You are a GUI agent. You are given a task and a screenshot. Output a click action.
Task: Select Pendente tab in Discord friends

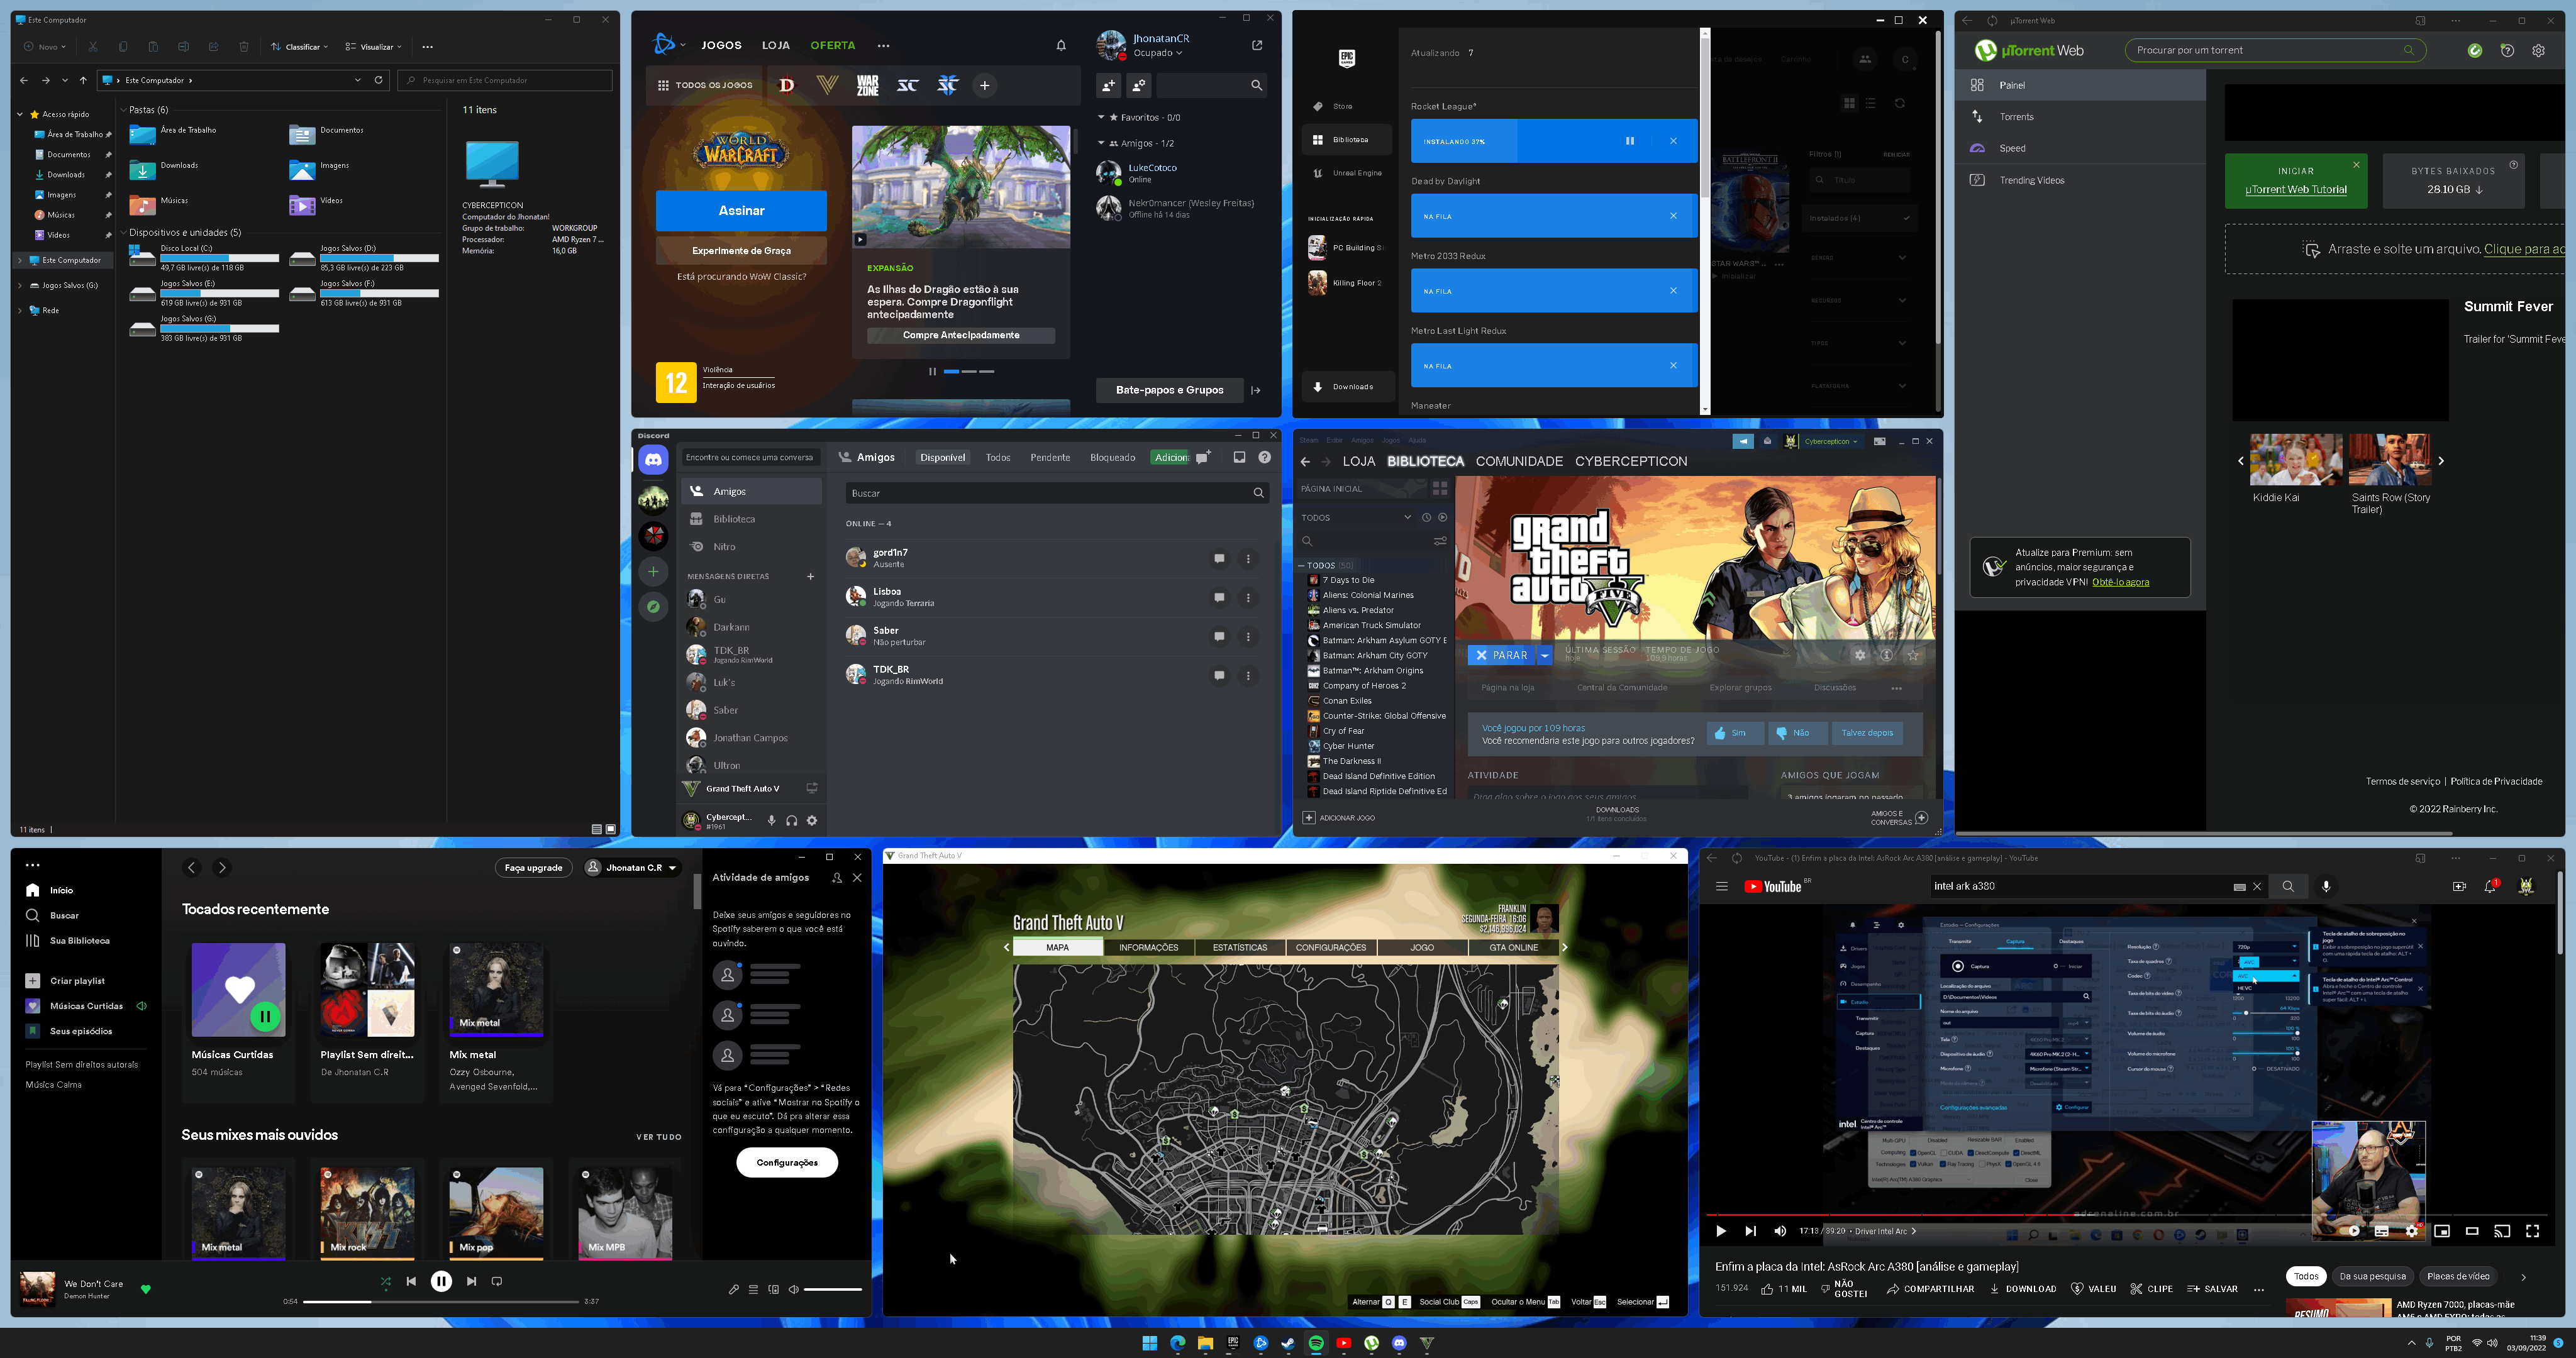pos(1050,457)
